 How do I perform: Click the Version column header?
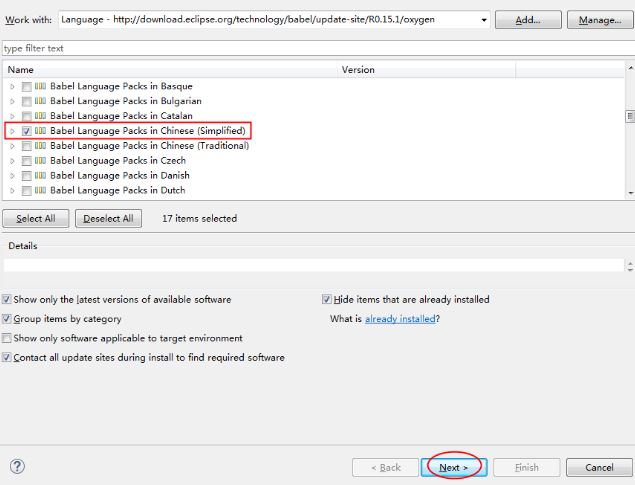[x=426, y=70]
